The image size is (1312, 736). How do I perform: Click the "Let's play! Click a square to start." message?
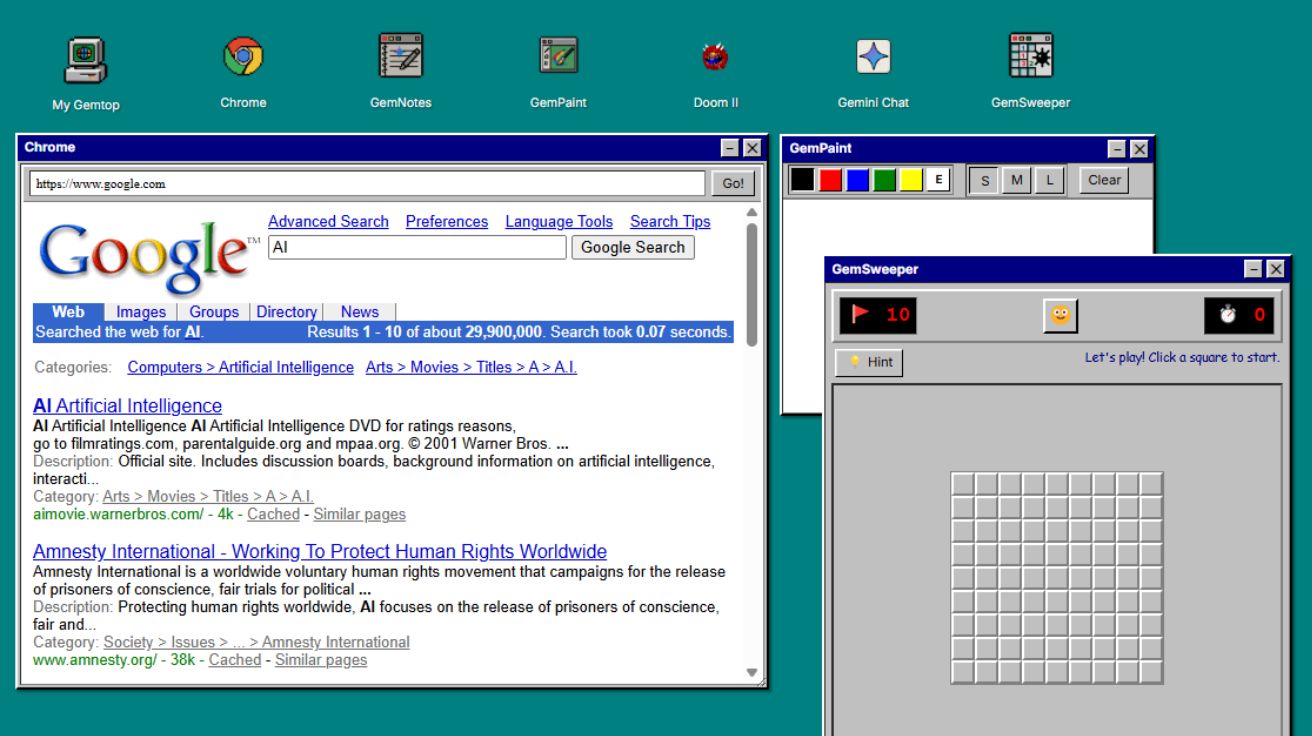(x=1182, y=357)
